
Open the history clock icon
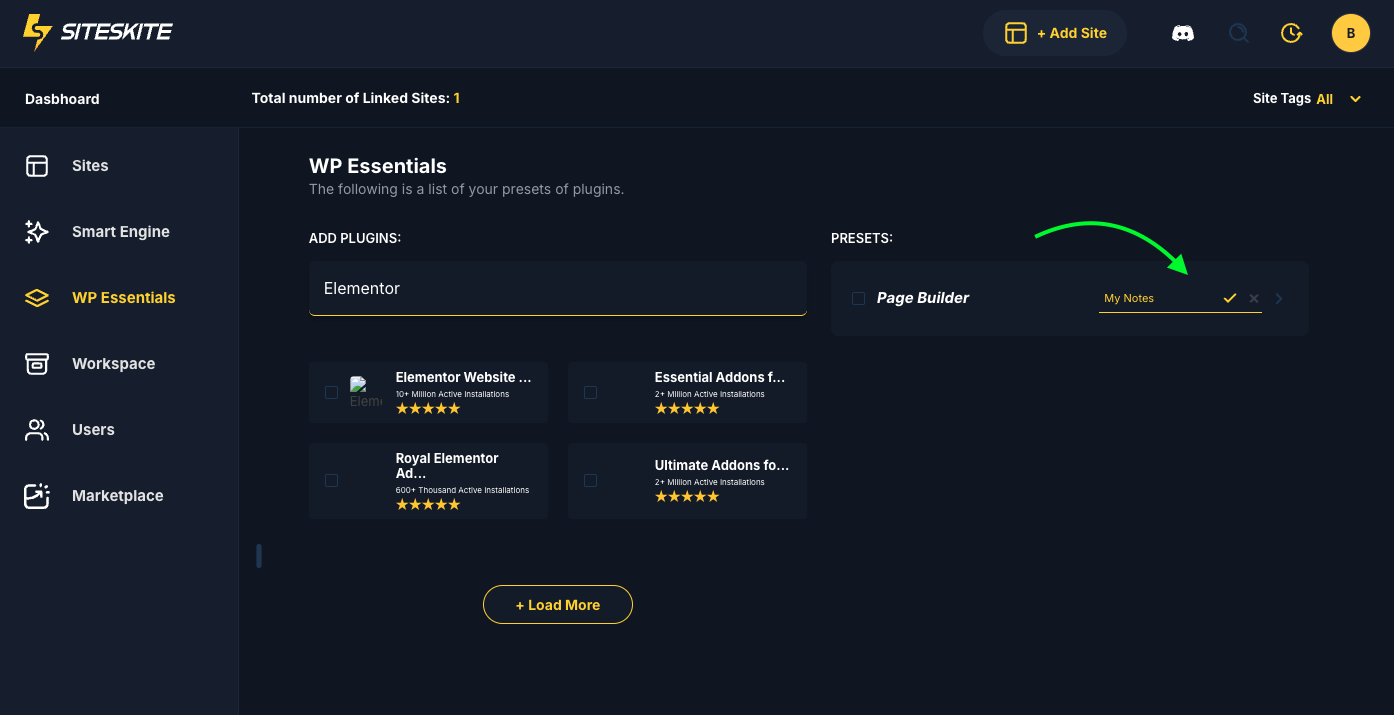pyautogui.click(x=1291, y=33)
